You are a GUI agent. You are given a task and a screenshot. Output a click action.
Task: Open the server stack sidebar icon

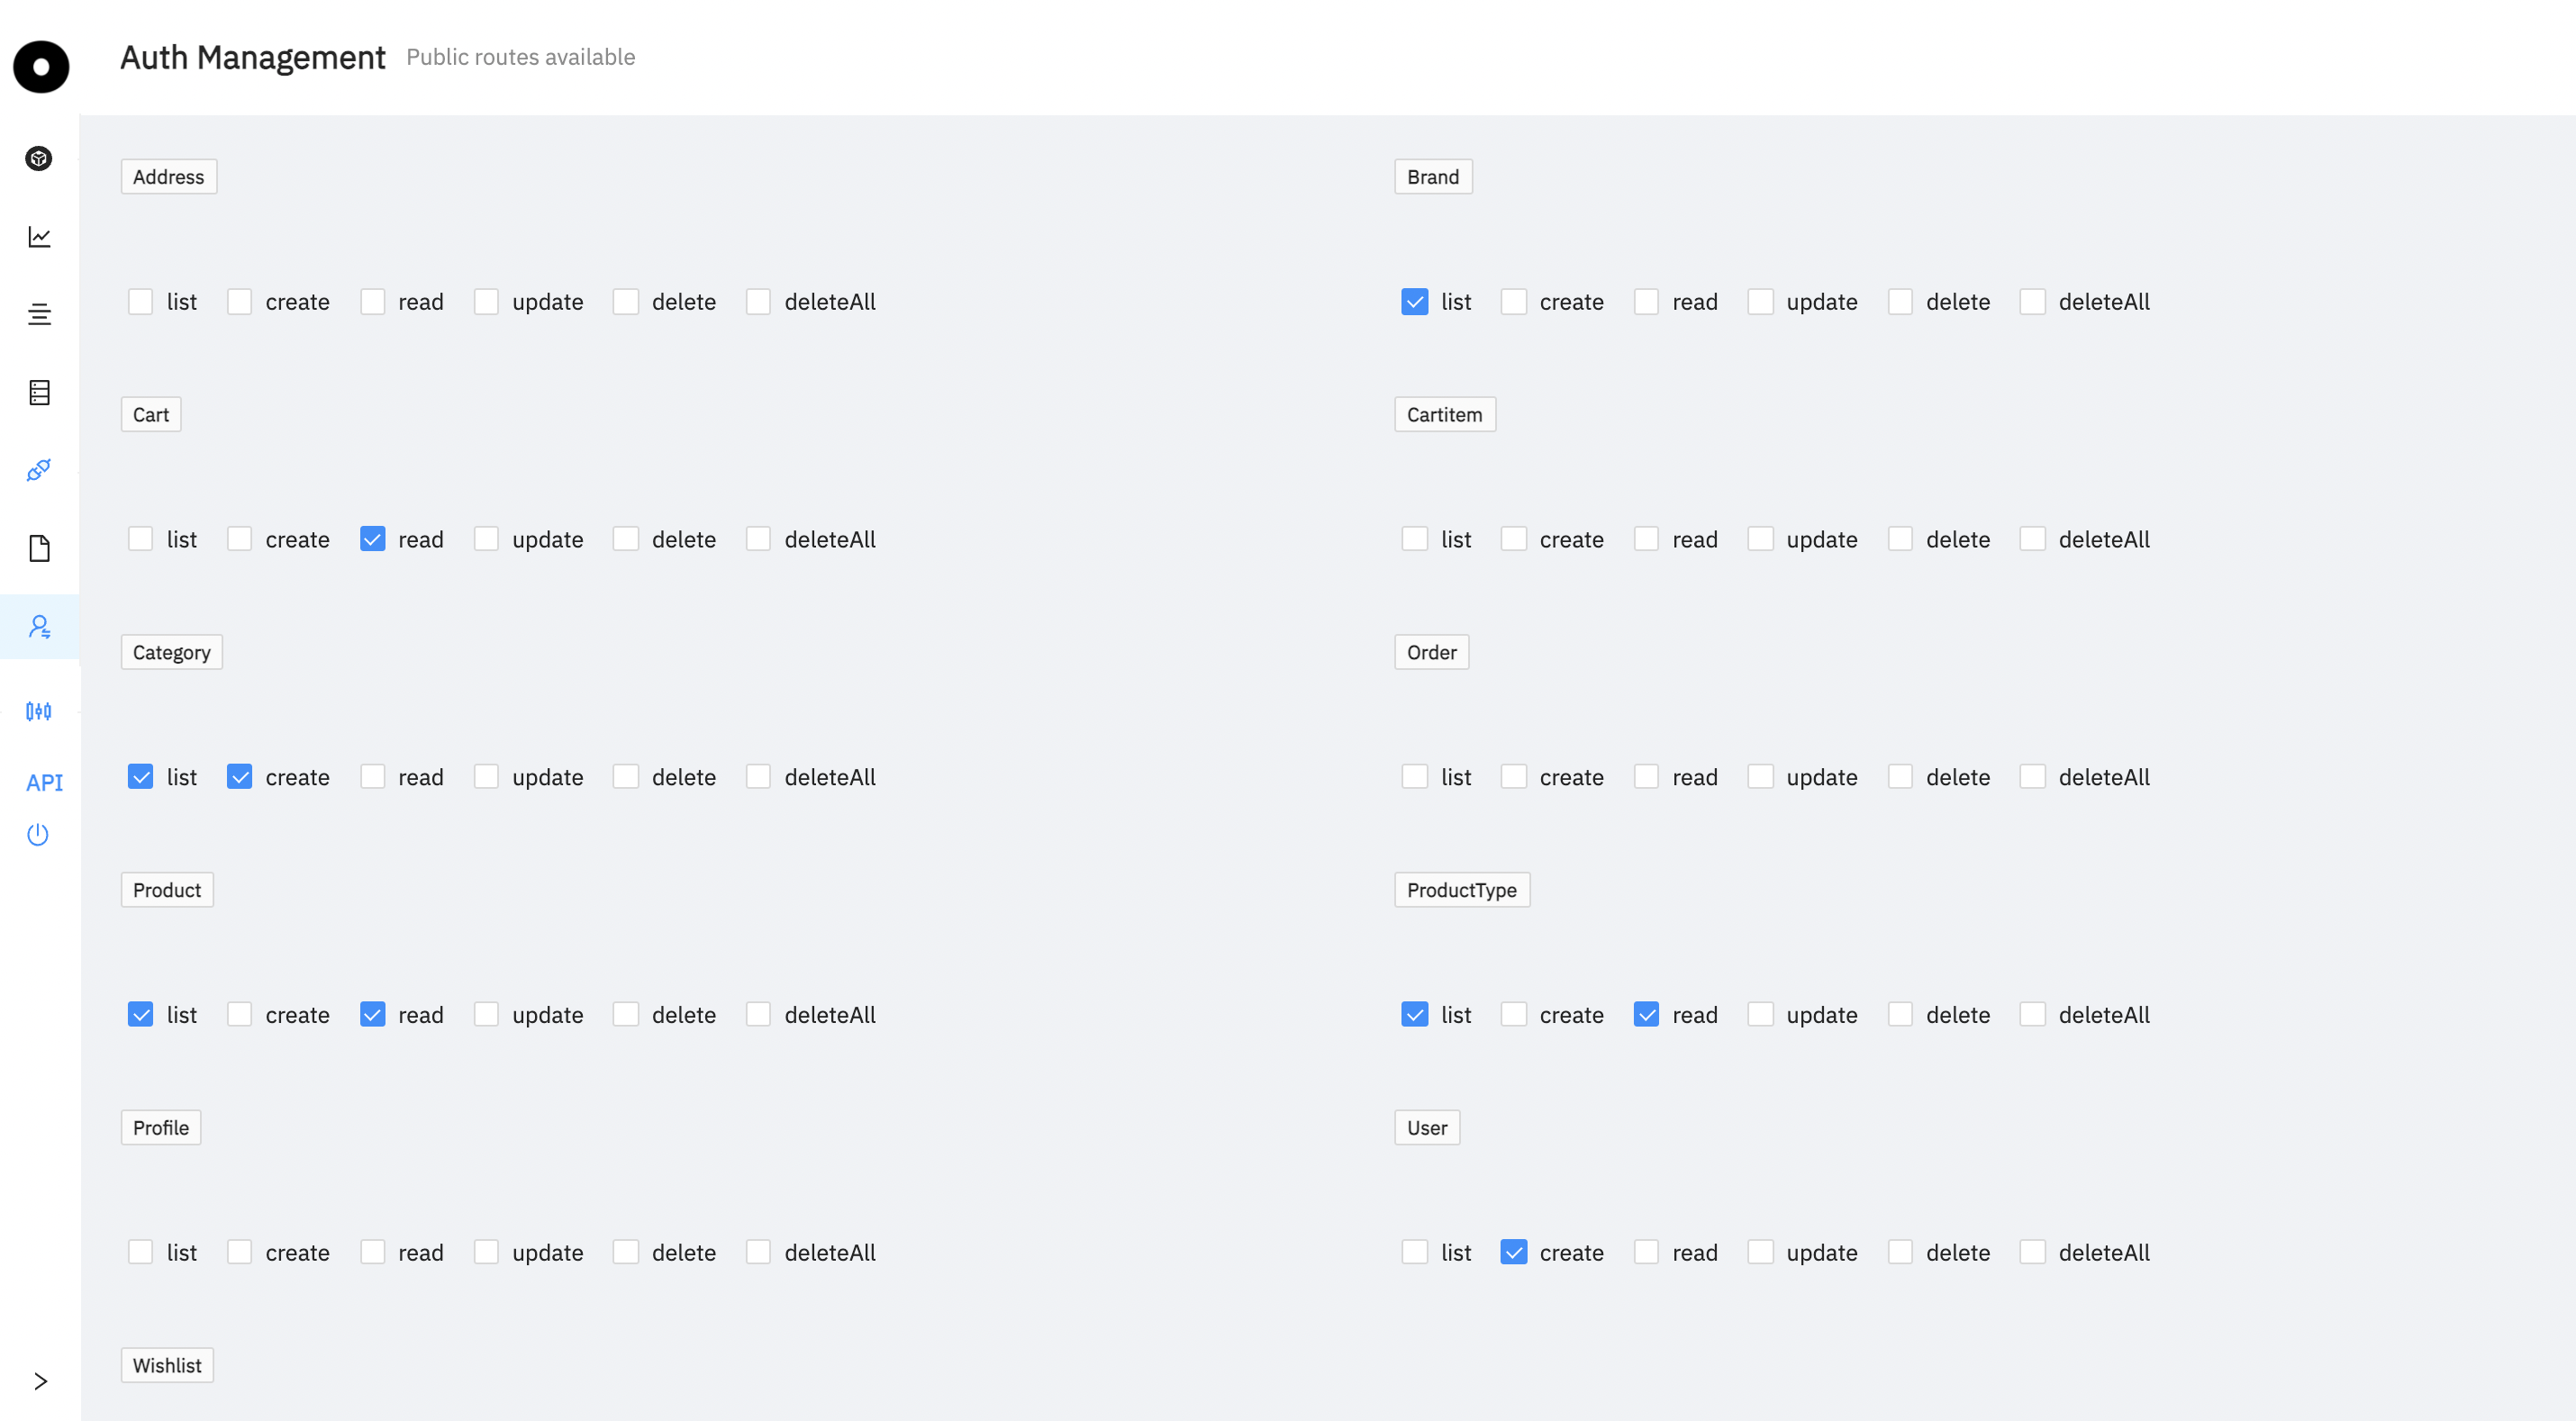click(x=39, y=392)
